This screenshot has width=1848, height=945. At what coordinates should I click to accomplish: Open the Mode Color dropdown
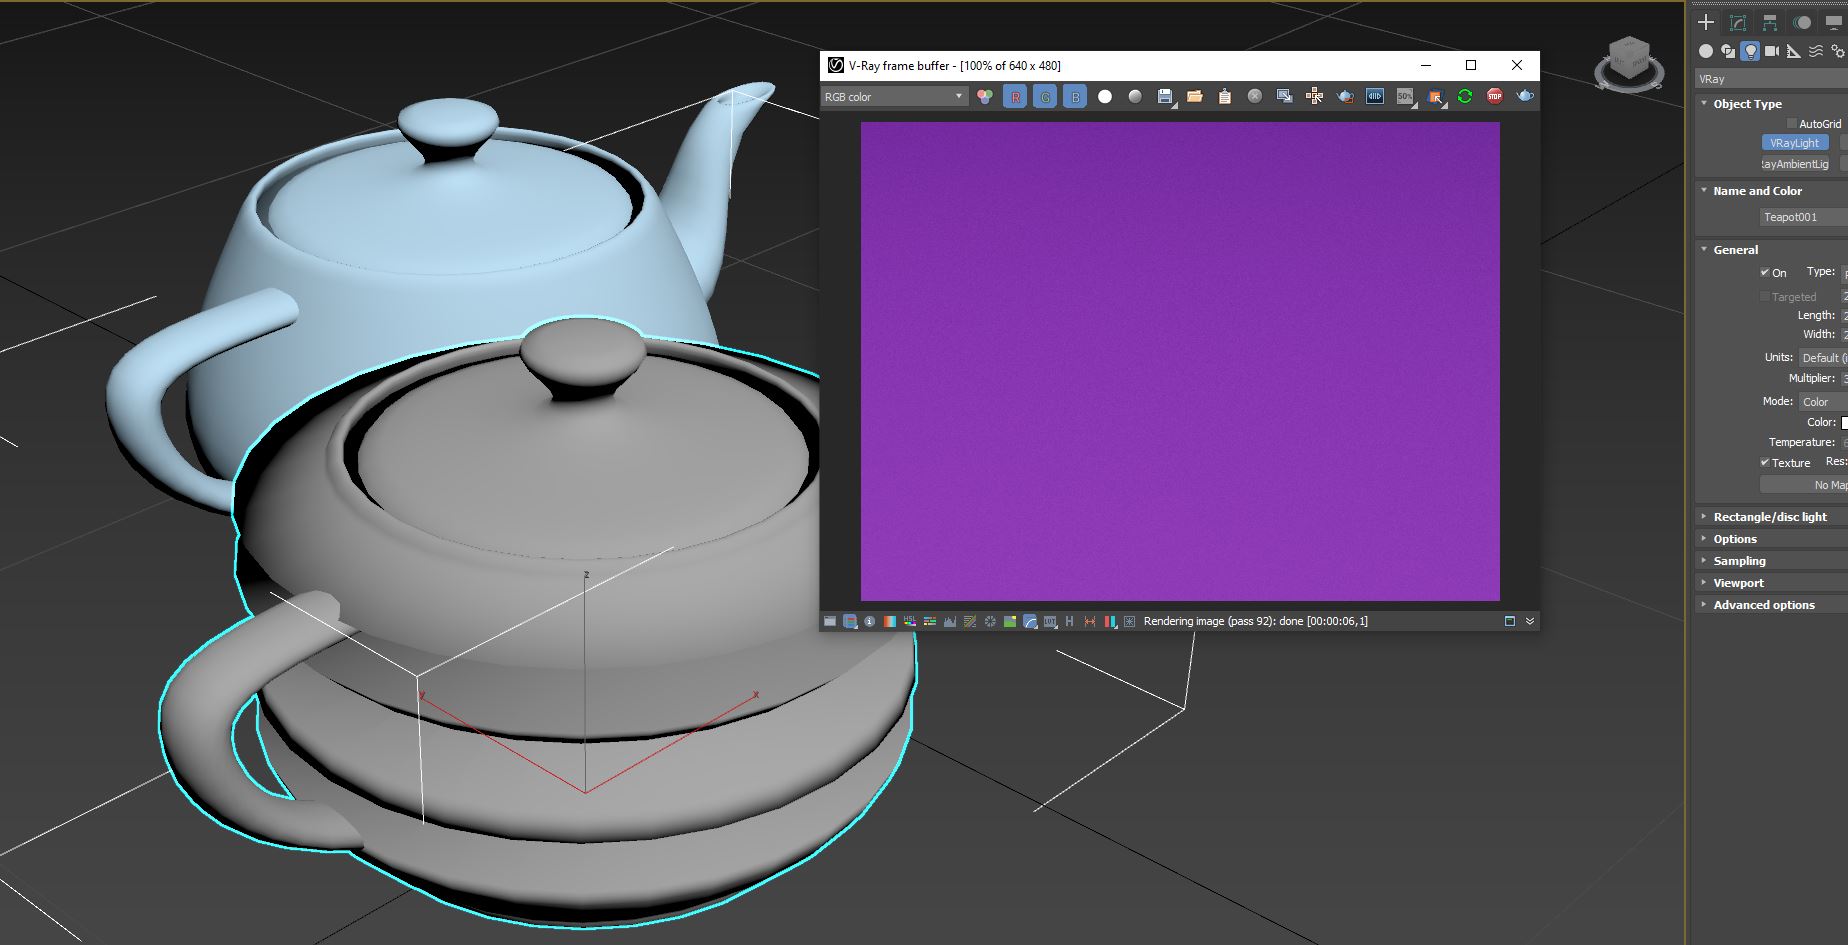coord(1823,402)
